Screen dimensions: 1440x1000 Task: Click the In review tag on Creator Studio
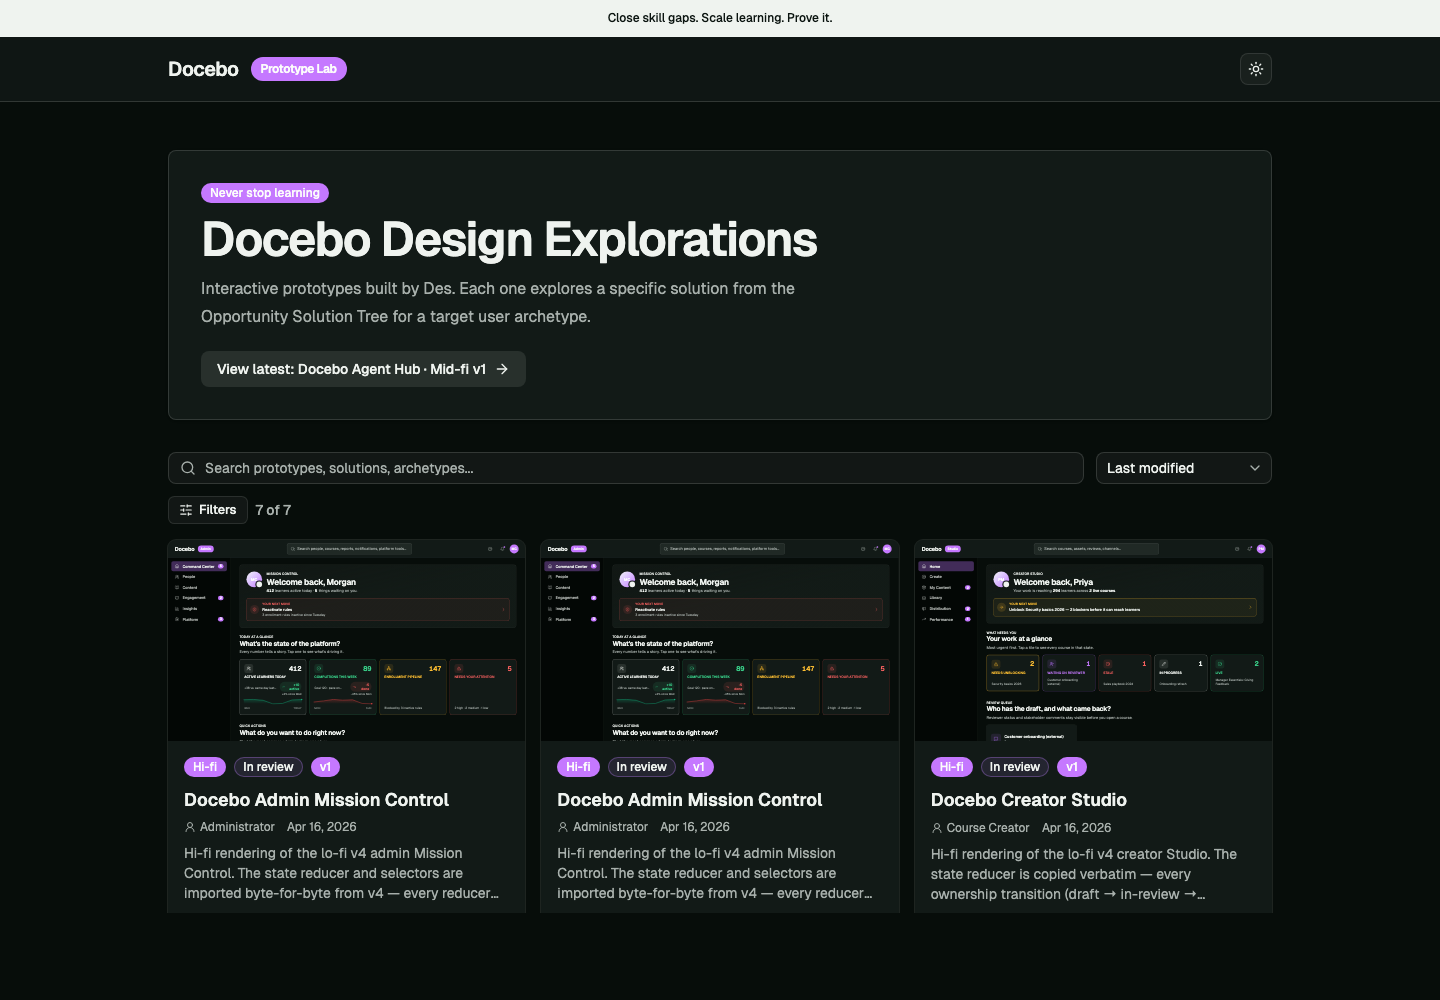(x=1015, y=767)
